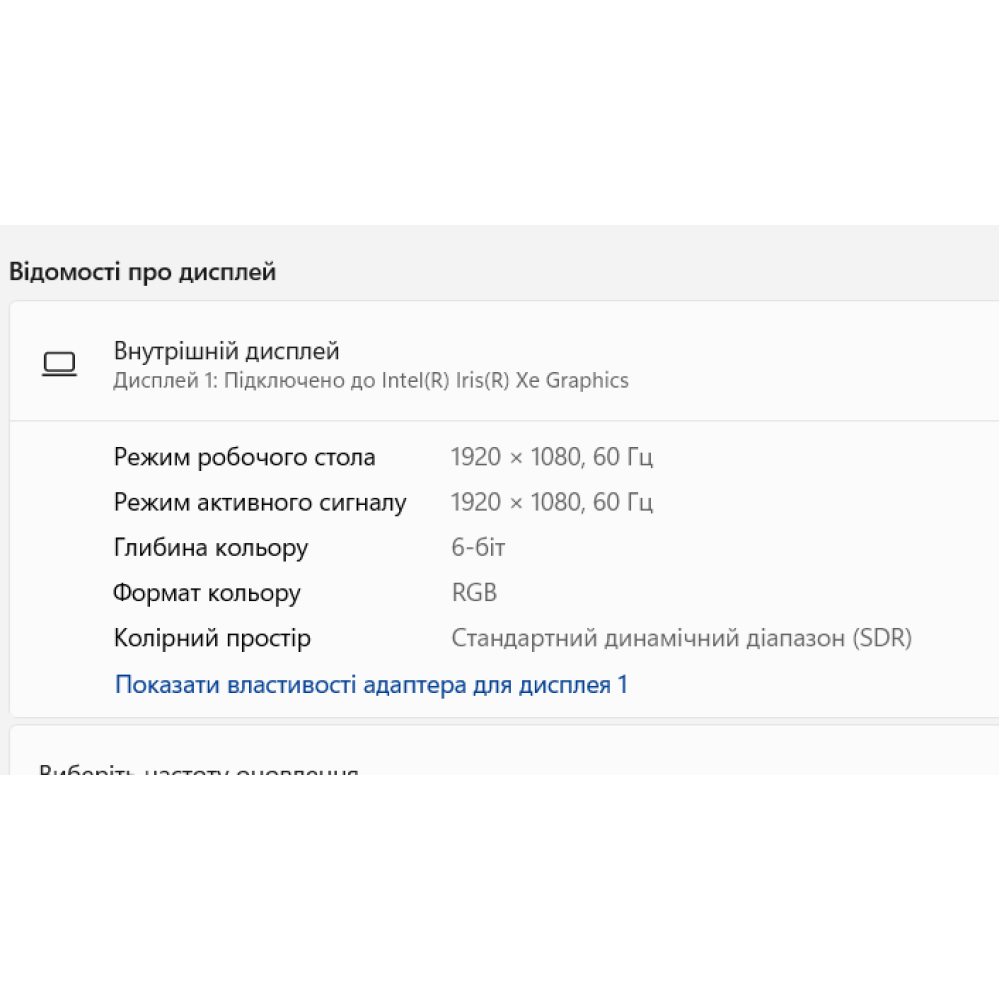Click the (SDR) abbreviation text
Viewport: 1000px width, 1000px height.
tap(882, 638)
